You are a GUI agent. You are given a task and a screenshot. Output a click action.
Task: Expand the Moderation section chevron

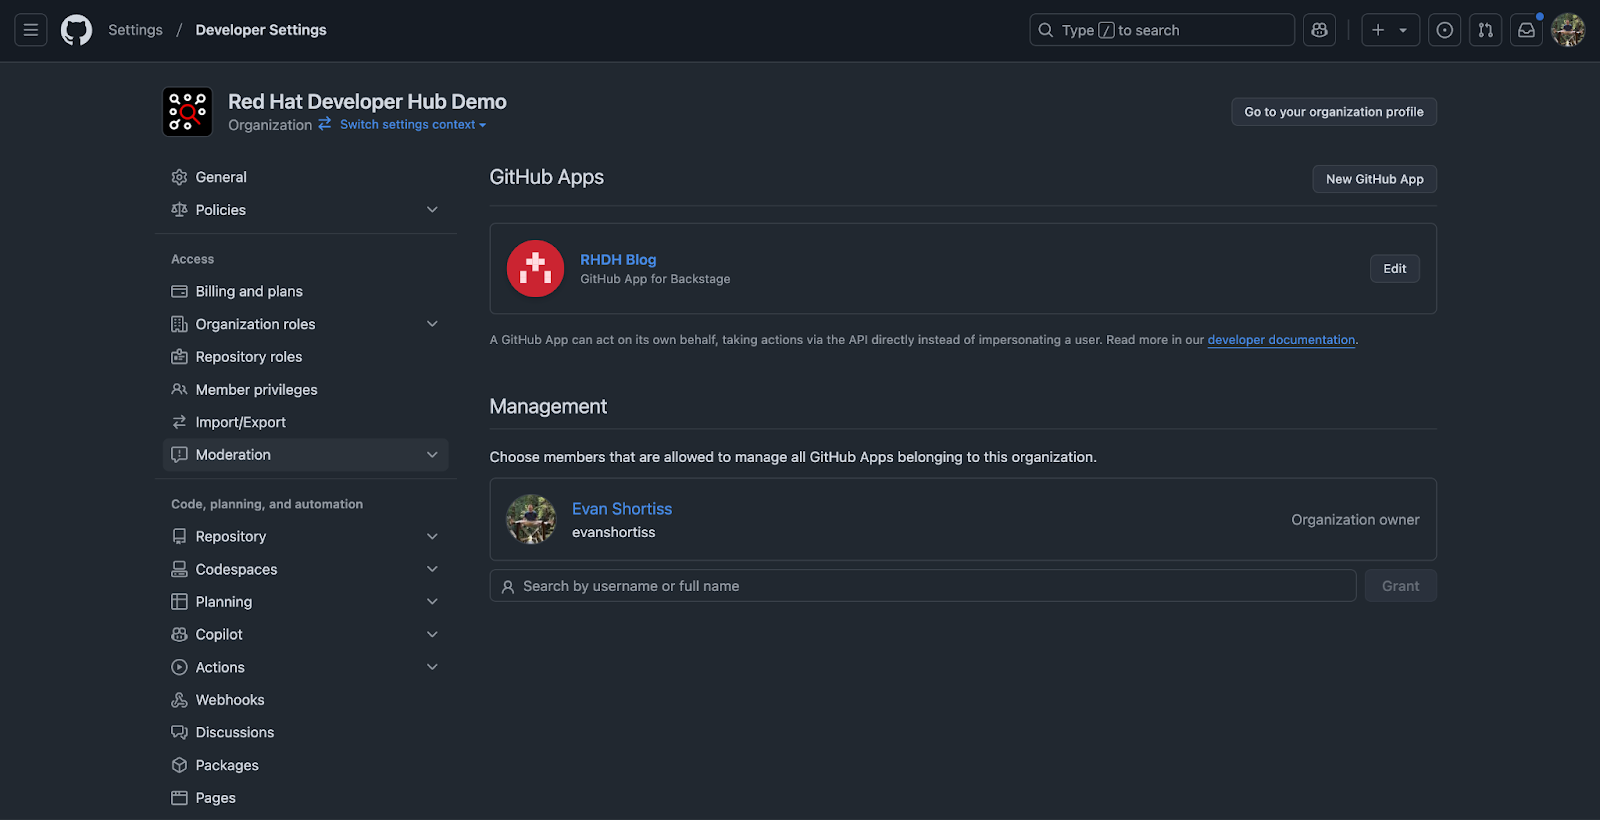click(432, 455)
